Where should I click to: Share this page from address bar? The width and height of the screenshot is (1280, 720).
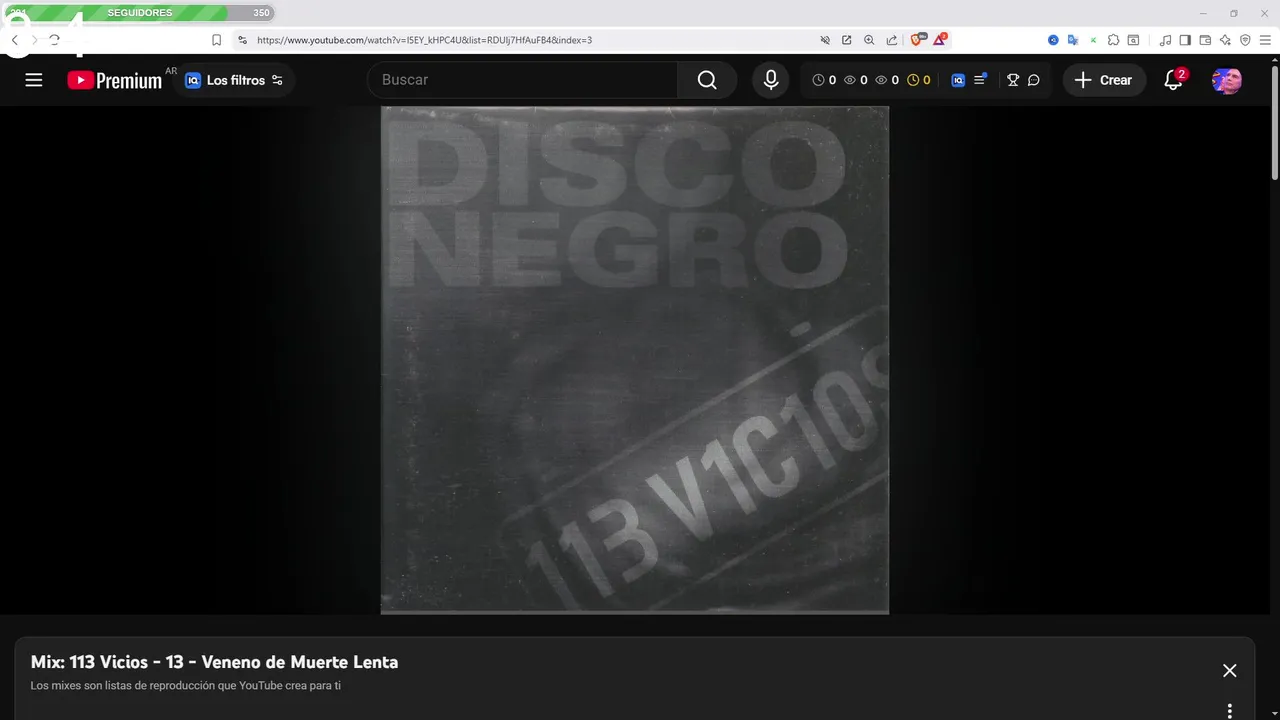pyautogui.click(x=891, y=40)
